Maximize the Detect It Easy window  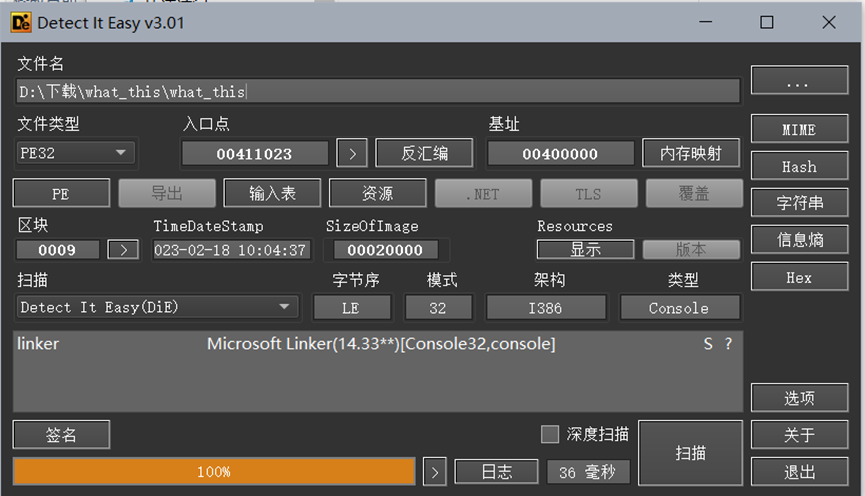(x=767, y=22)
